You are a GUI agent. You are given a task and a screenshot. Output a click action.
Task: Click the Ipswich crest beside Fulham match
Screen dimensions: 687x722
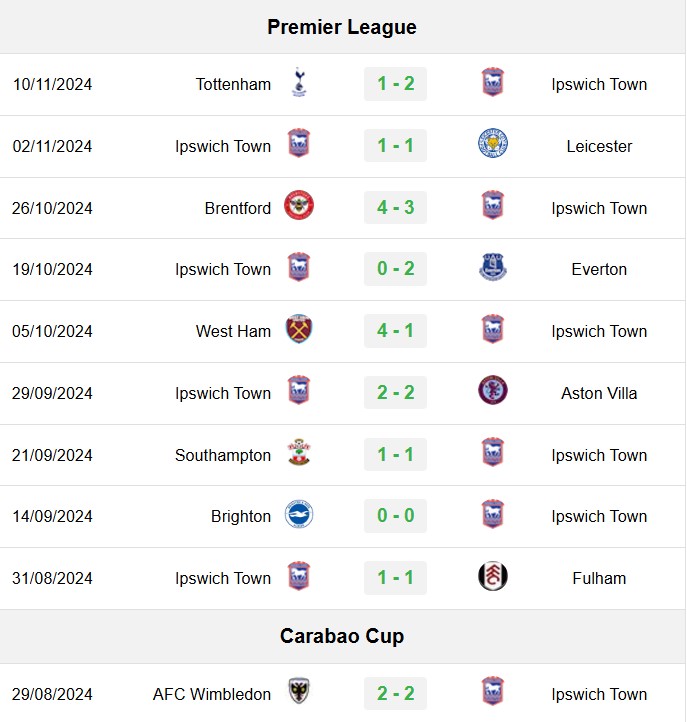click(x=299, y=576)
